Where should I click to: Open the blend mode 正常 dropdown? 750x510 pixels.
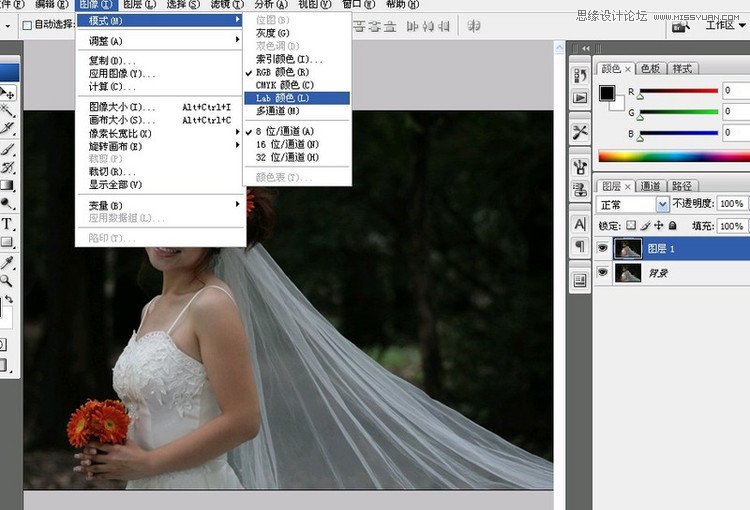pyautogui.click(x=662, y=204)
